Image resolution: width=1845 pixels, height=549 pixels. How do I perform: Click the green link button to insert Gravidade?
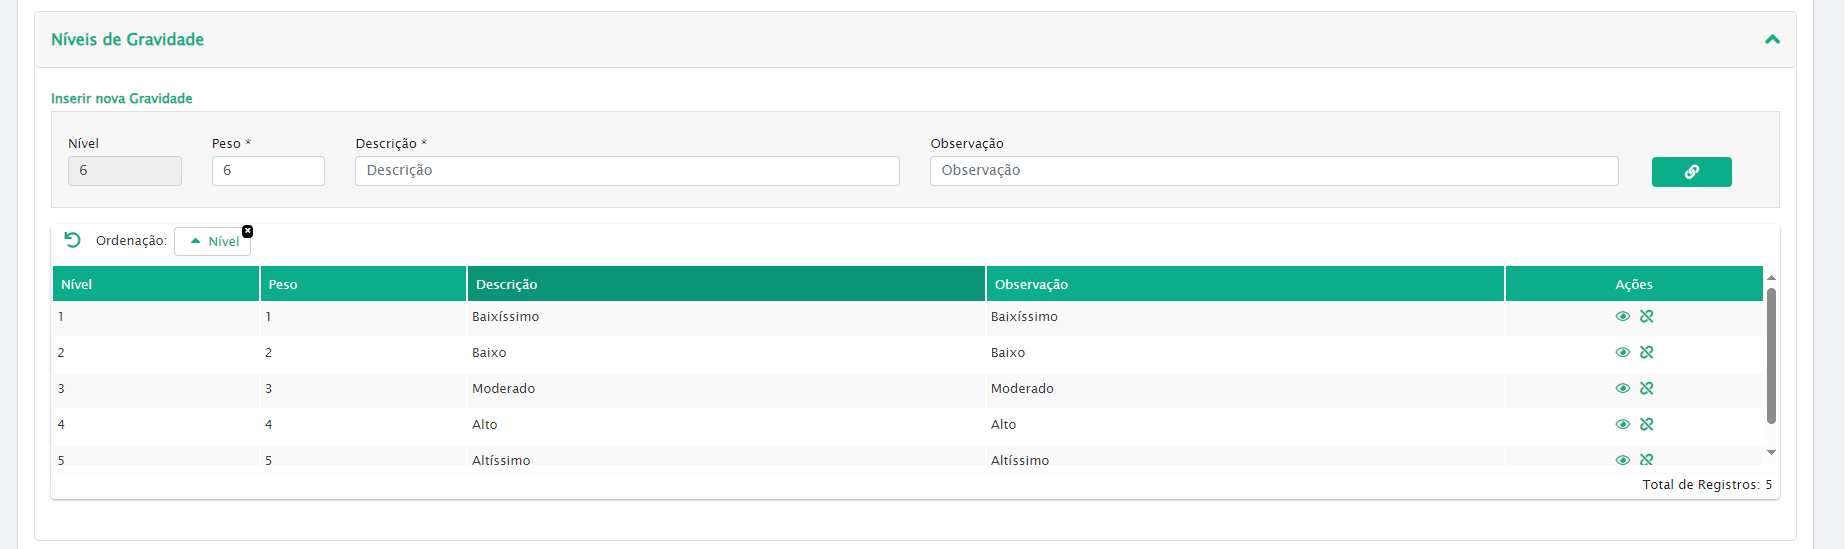(1691, 172)
